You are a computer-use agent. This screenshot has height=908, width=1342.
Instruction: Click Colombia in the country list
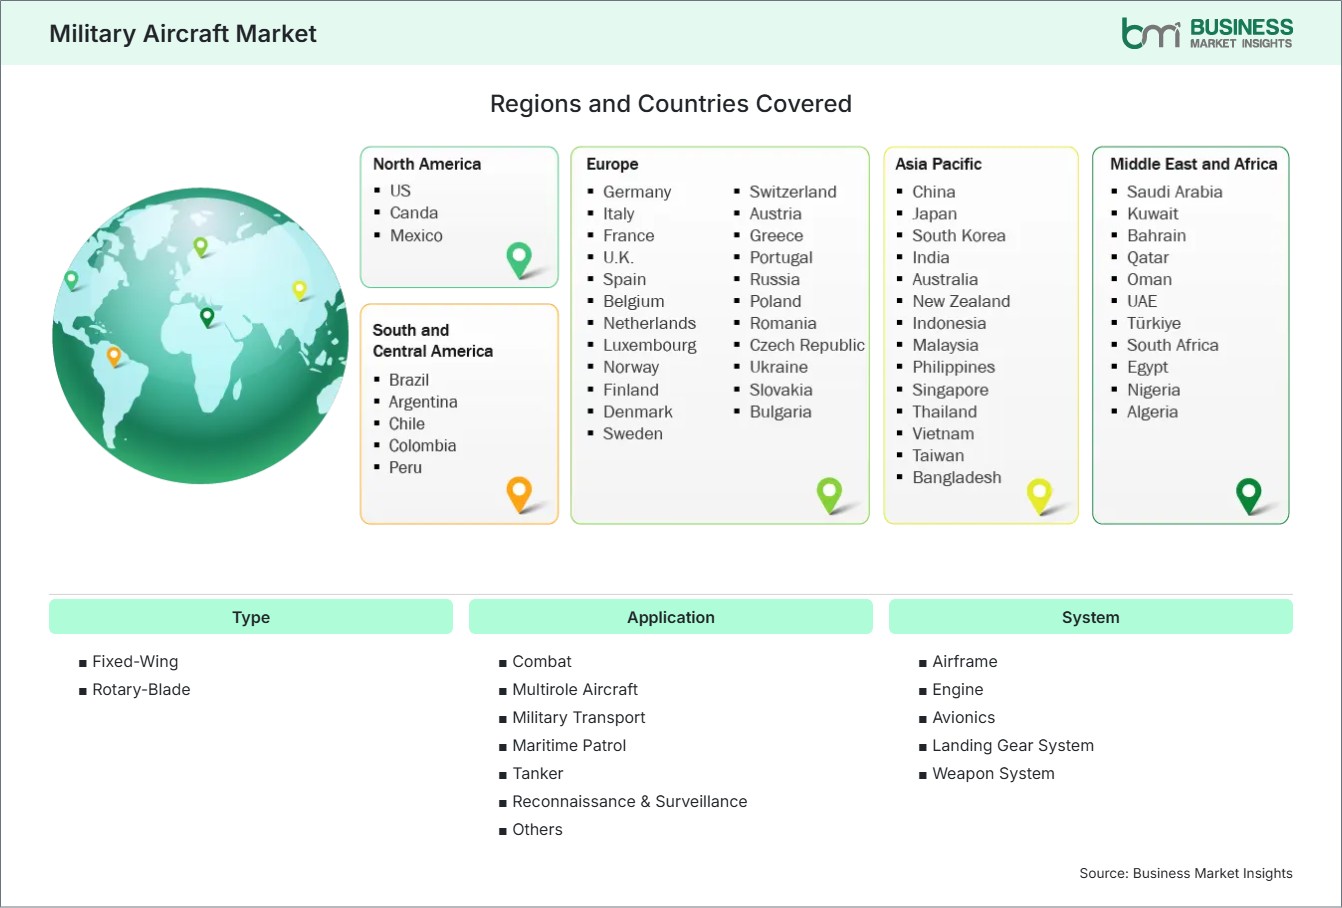[x=422, y=446]
